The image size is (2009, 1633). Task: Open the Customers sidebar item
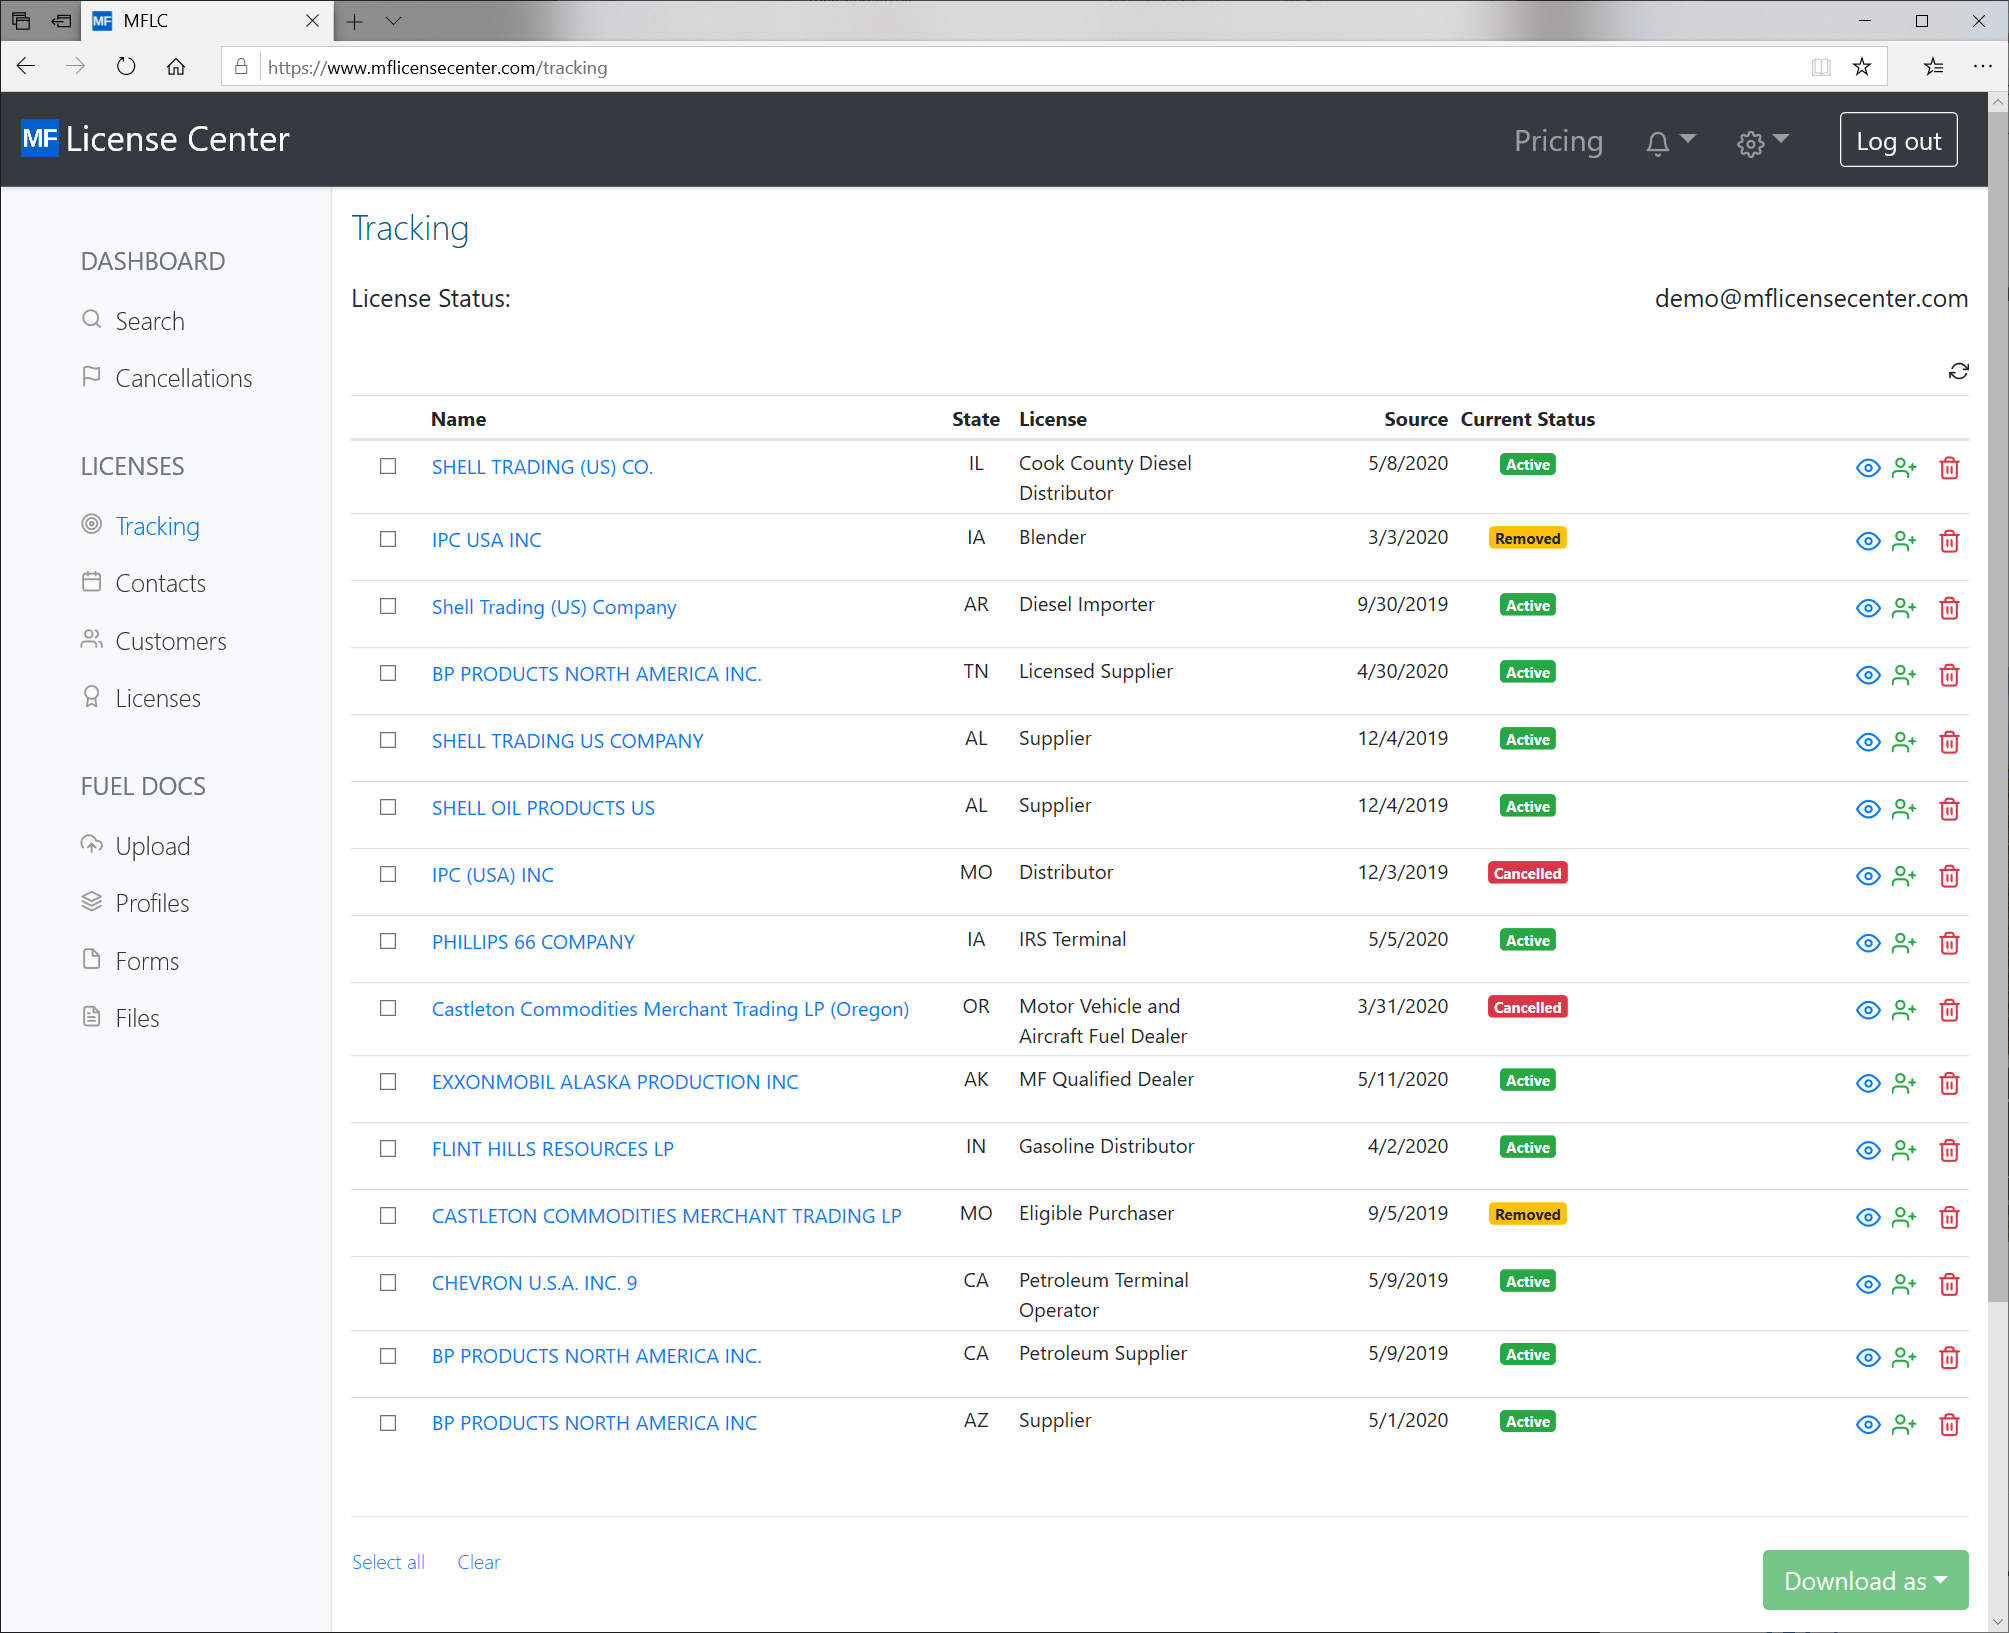(x=170, y=641)
